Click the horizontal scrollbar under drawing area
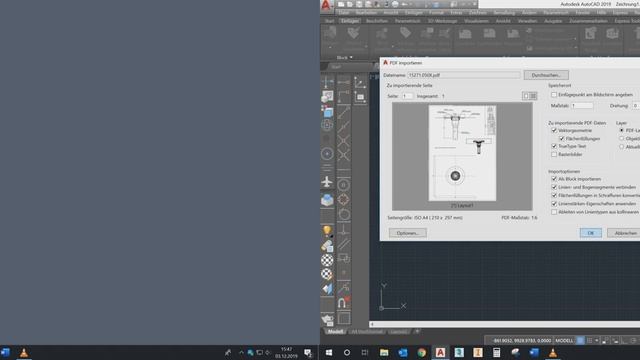Viewport: 640px width, 360px height. point(504,324)
